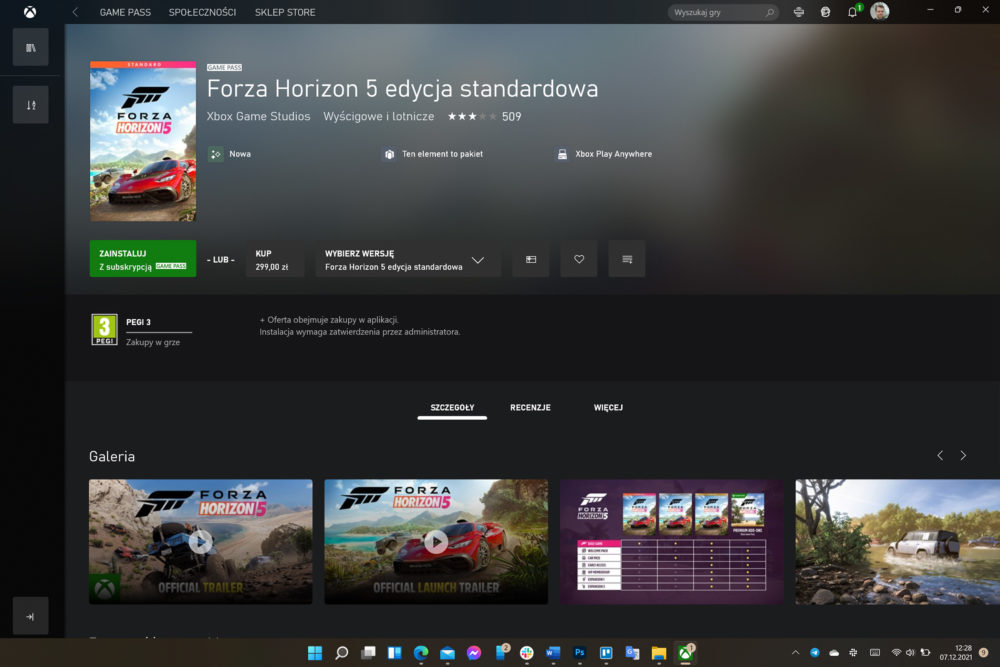Open the Windows Start menu
Image resolution: width=1000 pixels, height=667 pixels.
coord(315,652)
